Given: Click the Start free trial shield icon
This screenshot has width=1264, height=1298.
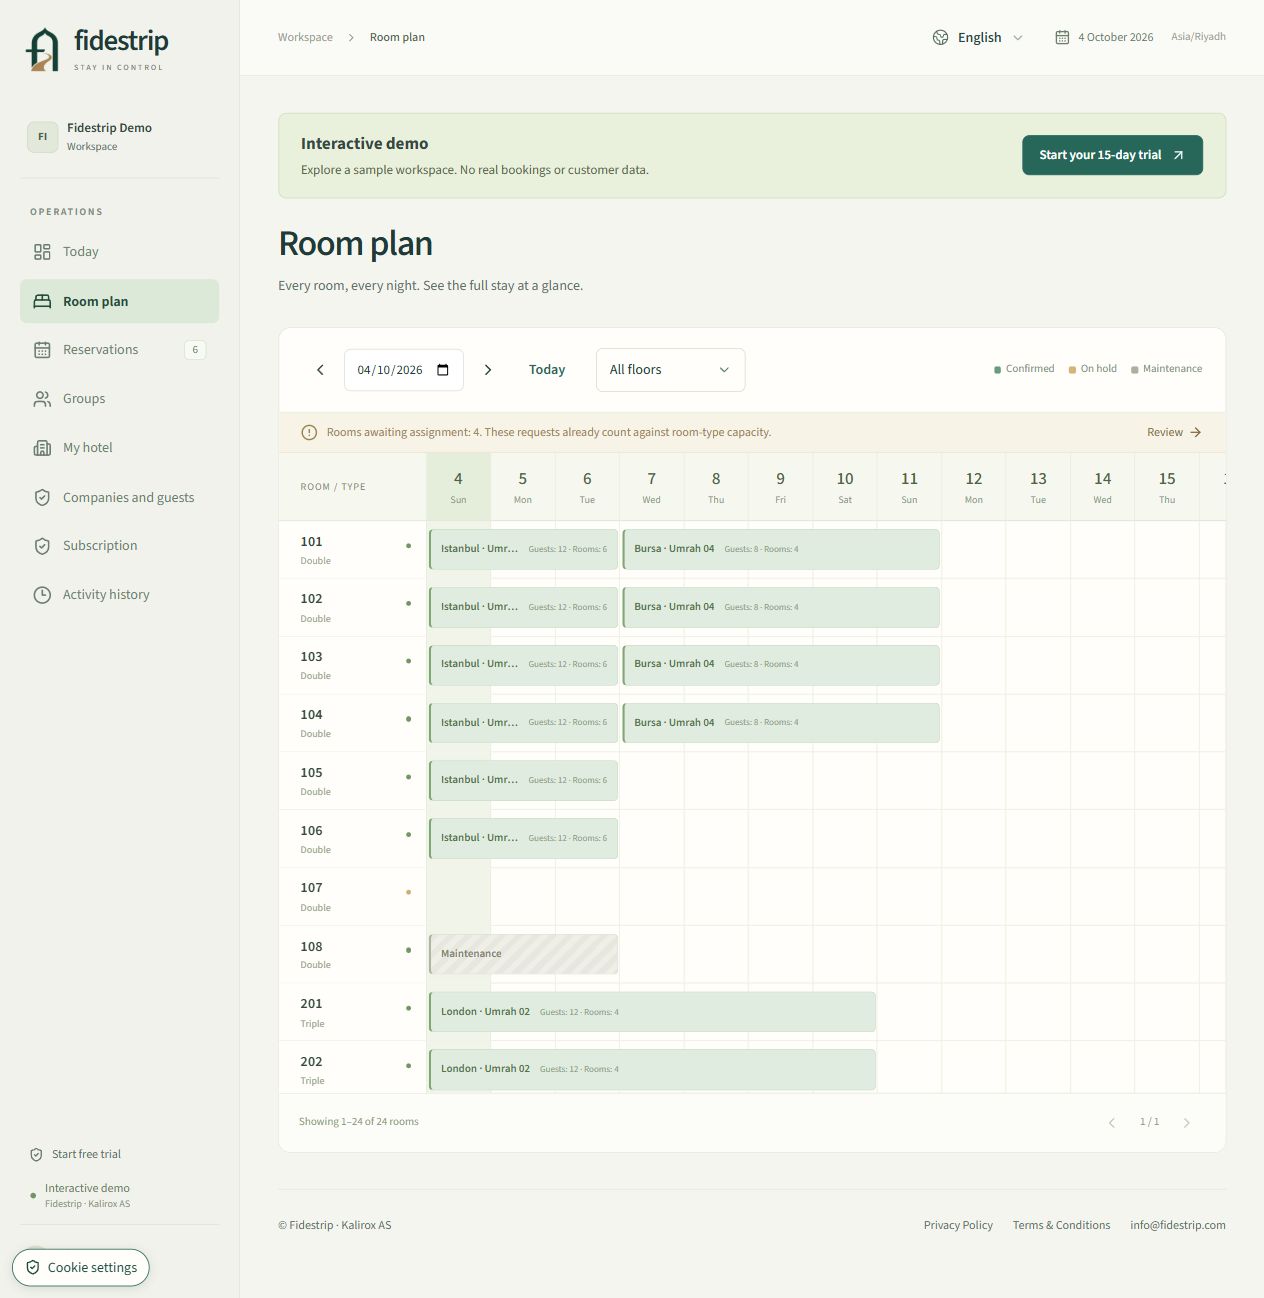Looking at the screenshot, I should [x=36, y=1154].
